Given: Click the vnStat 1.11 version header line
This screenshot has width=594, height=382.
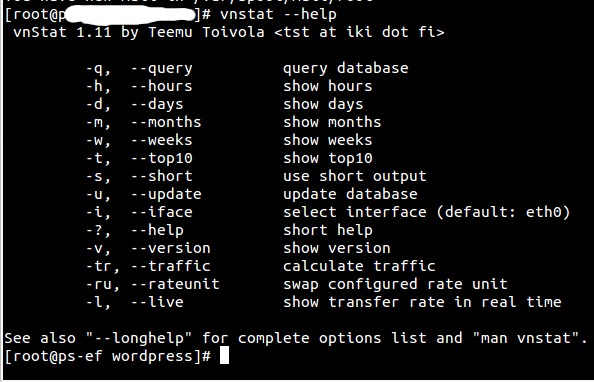Looking at the screenshot, I should coord(229,32).
